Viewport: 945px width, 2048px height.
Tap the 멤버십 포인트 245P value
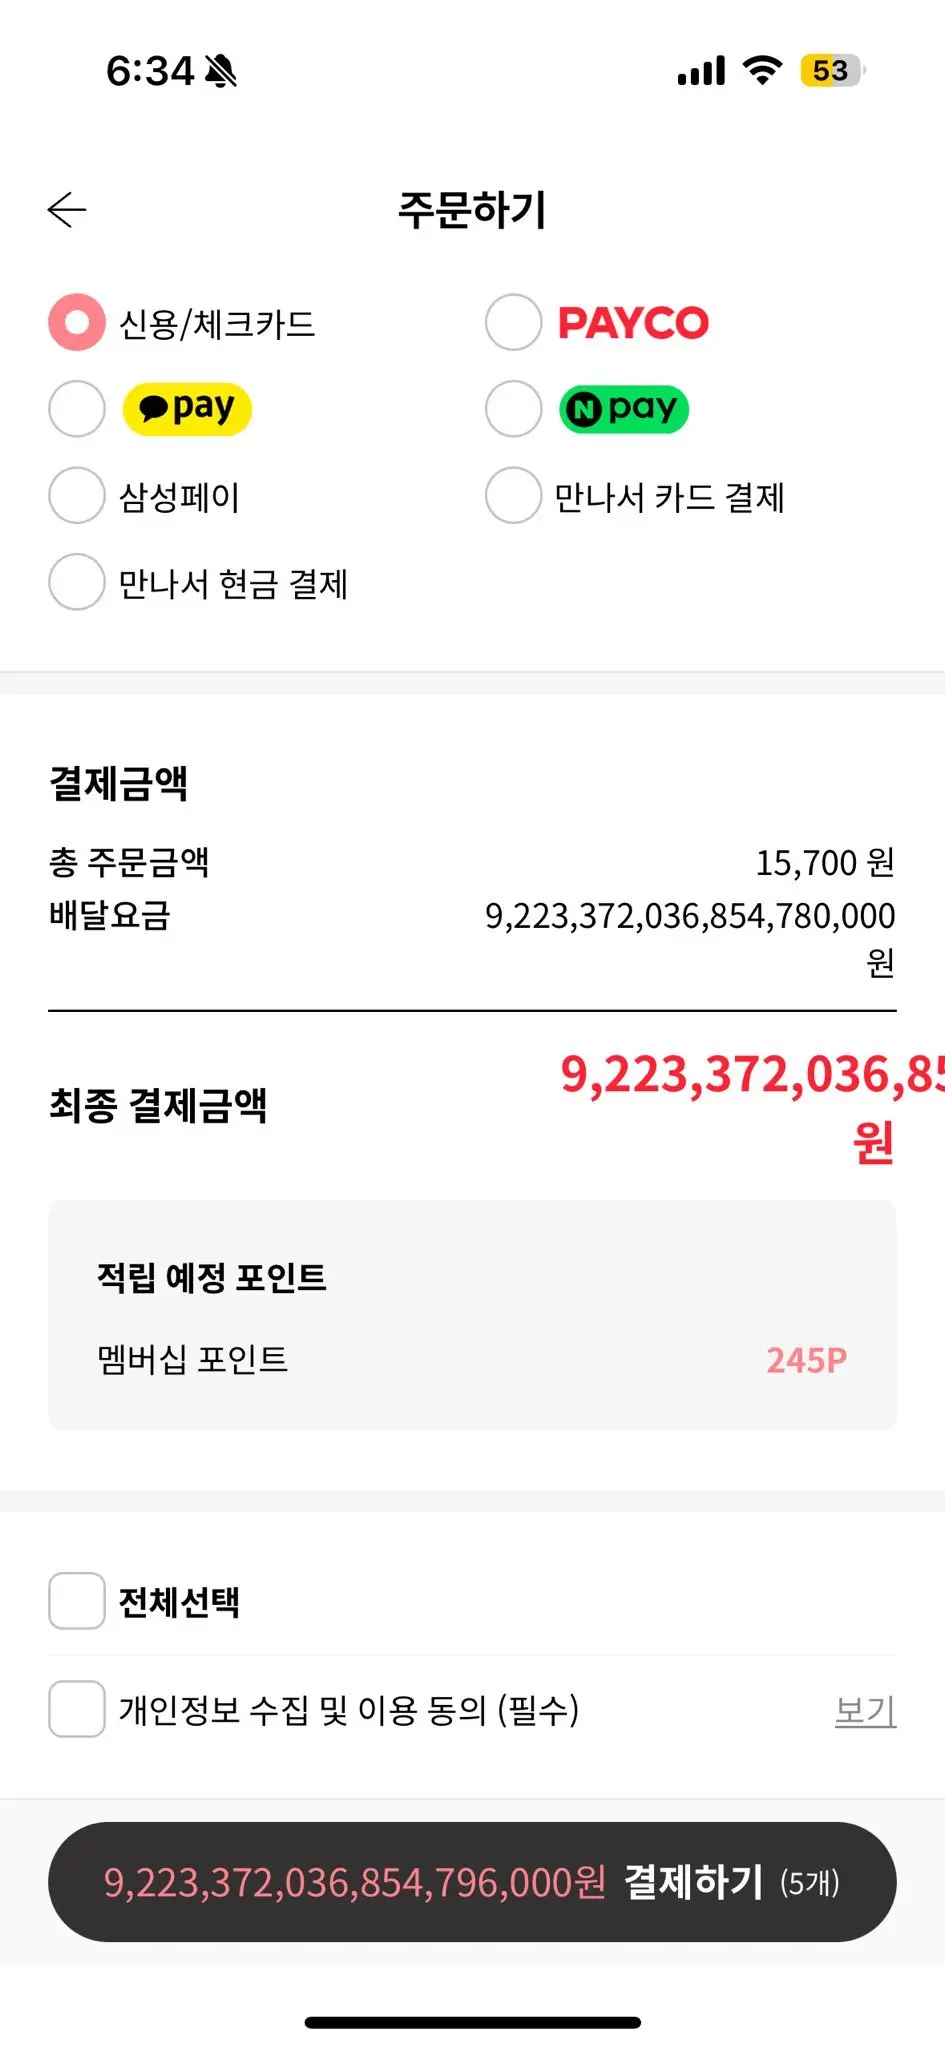click(x=806, y=1360)
